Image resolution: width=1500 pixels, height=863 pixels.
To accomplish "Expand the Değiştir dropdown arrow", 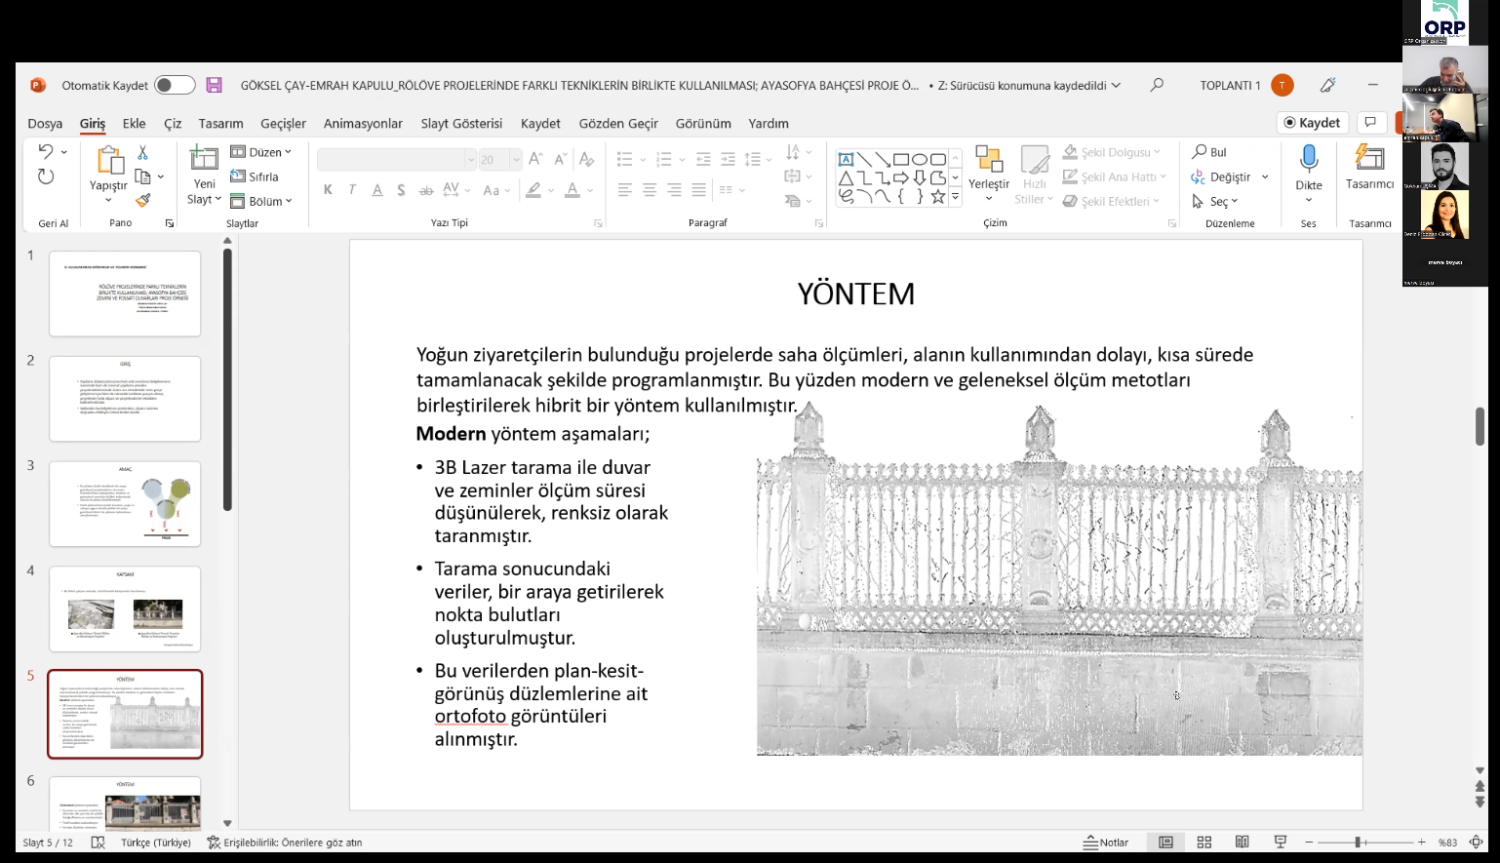I will pos(1265,177).
